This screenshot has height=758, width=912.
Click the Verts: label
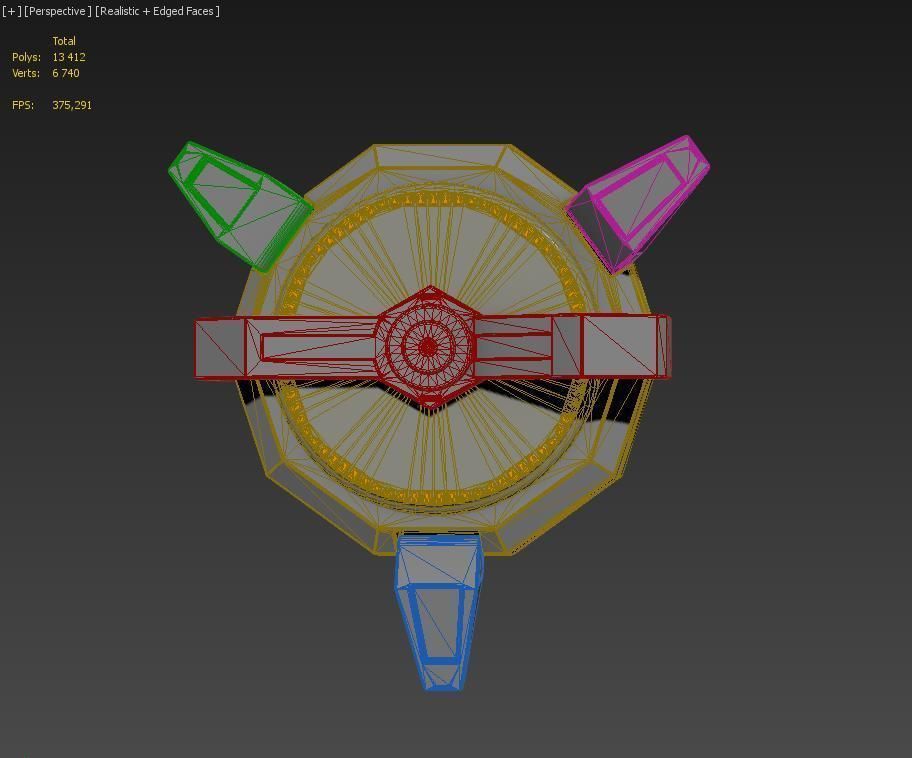click(26, 73)
